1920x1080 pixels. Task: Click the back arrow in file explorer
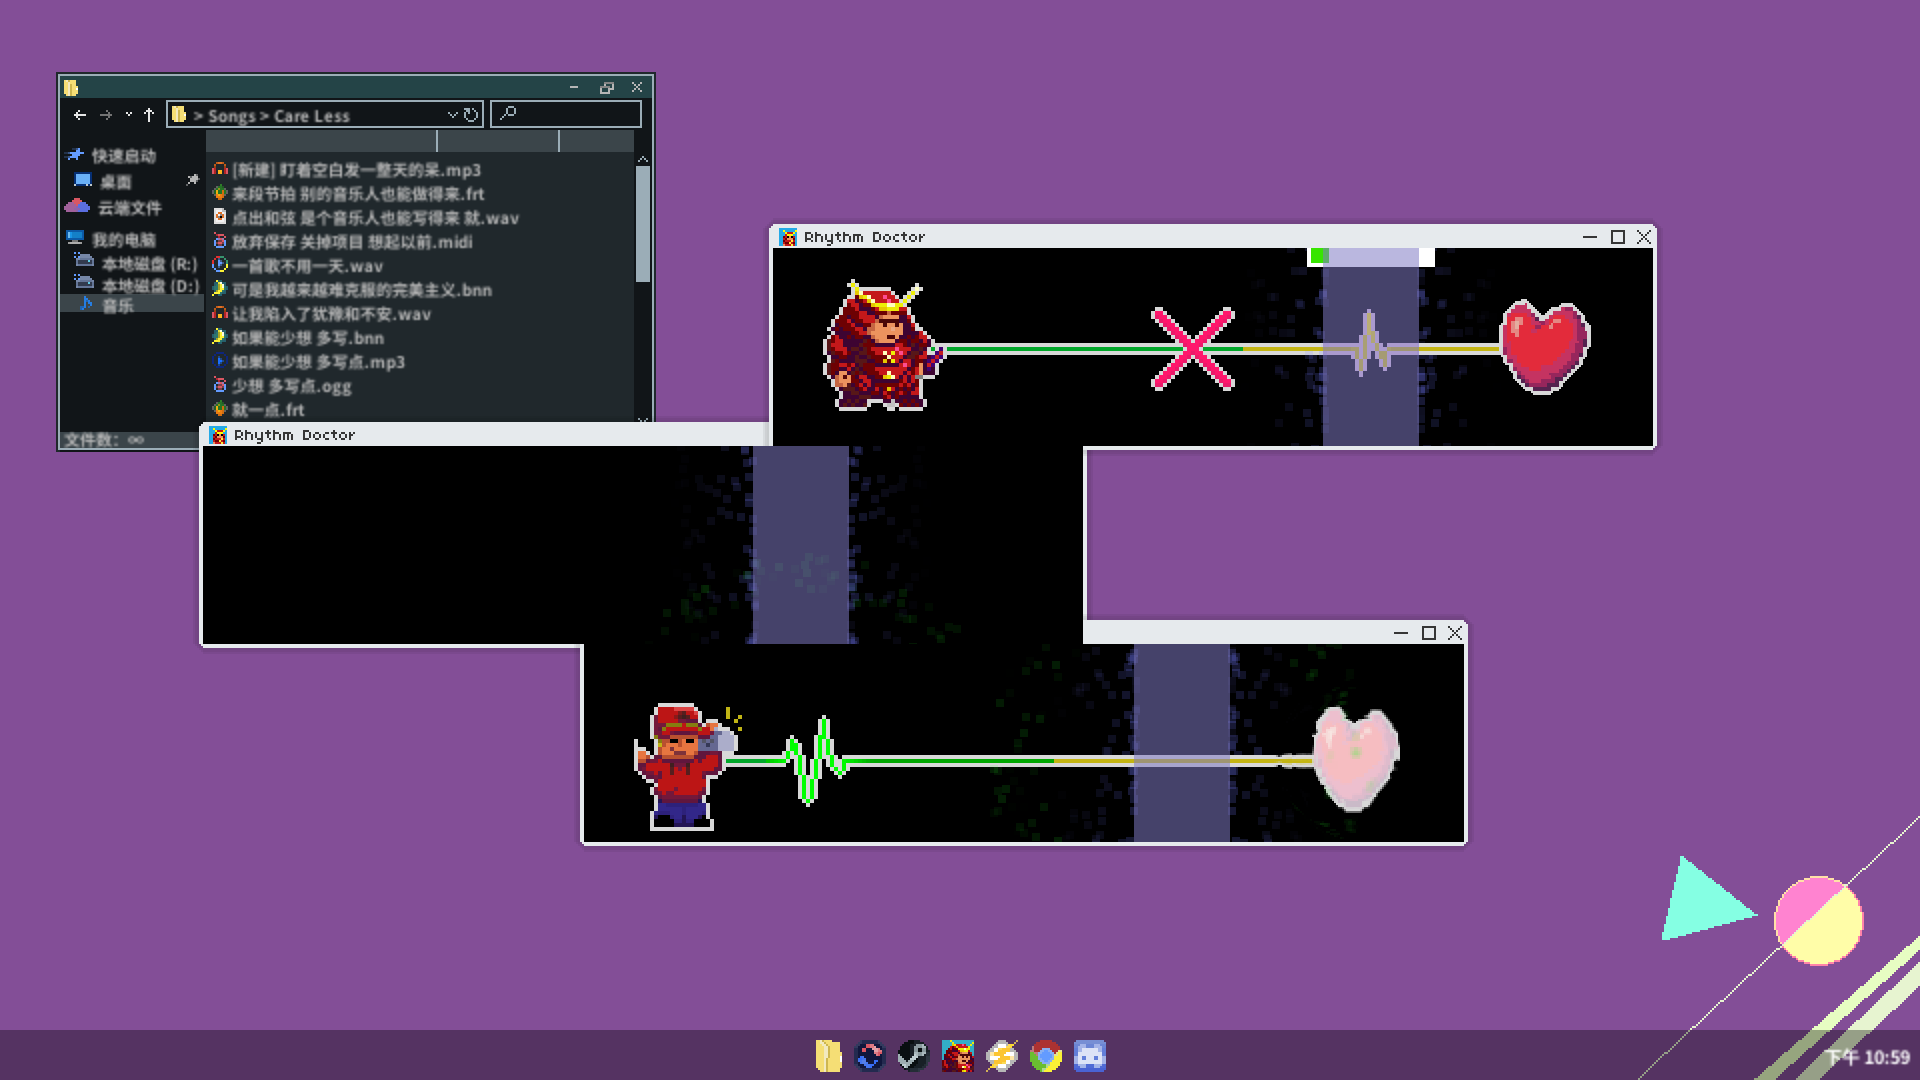pos(80,115)
